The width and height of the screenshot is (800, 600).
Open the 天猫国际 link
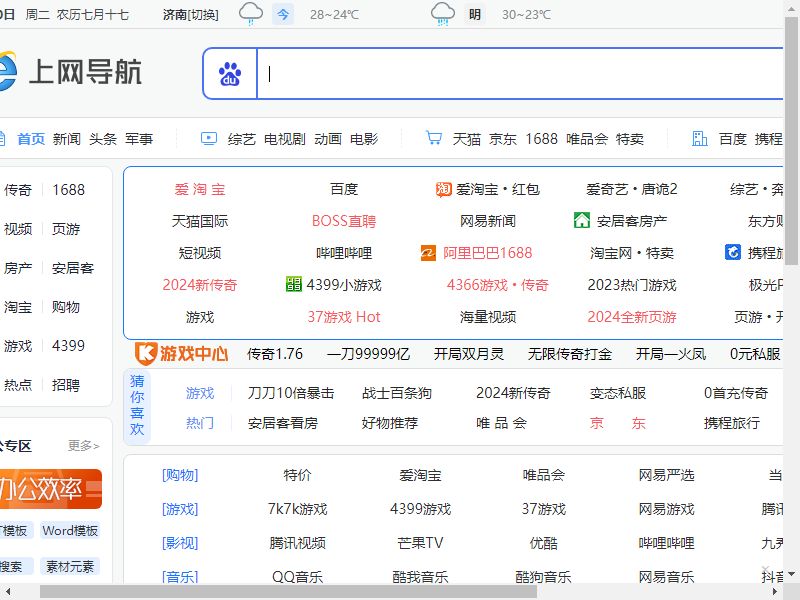(200, 221)
